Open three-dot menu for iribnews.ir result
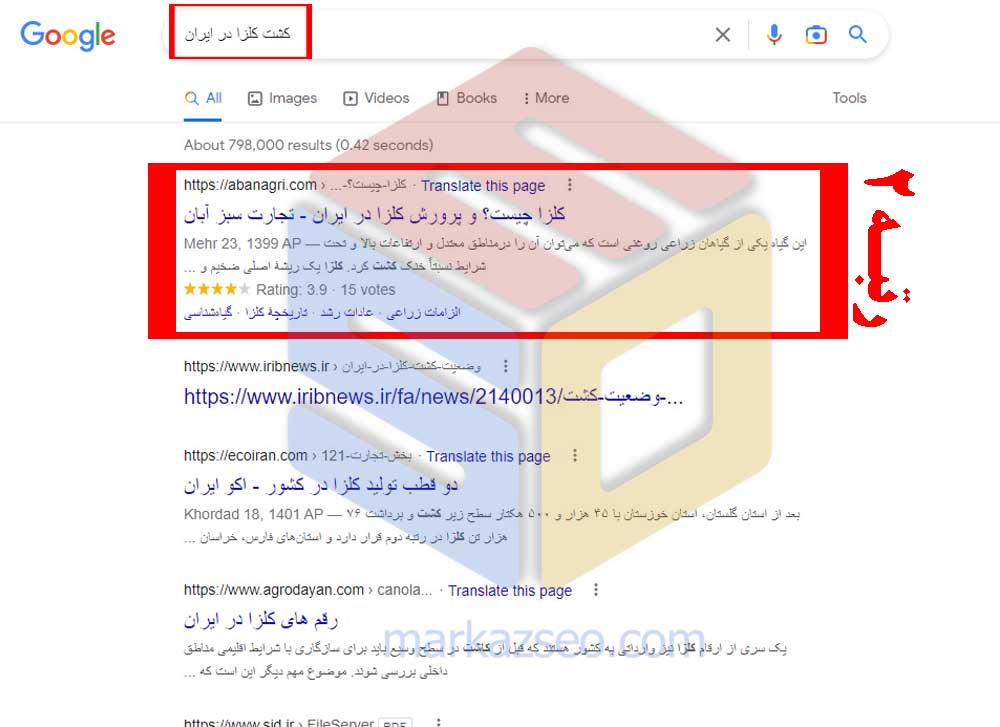Screen dimensions: 1000x727 (506, 366)
